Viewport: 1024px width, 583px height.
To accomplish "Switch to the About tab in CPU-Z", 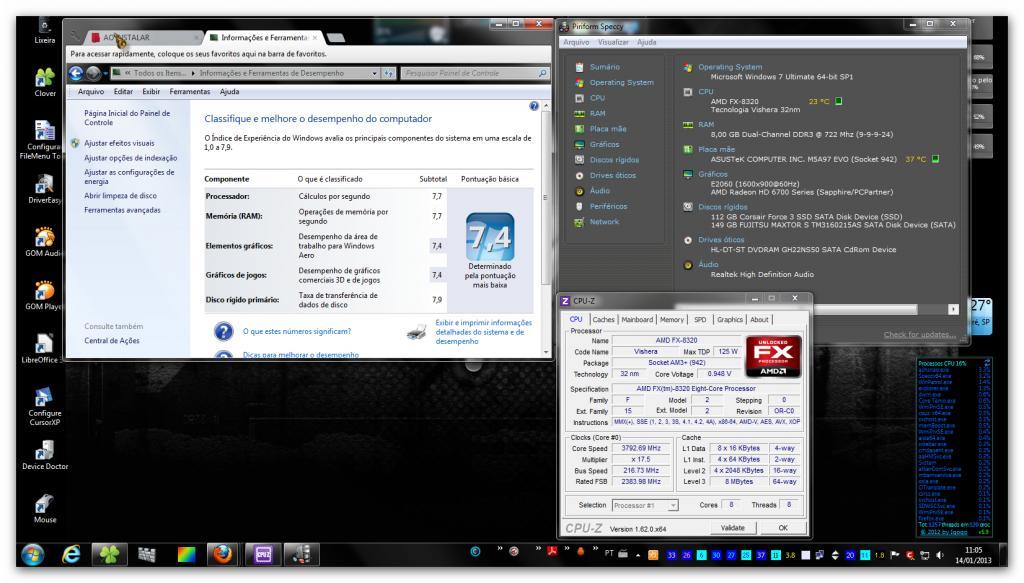I will [x=760, y=320].
